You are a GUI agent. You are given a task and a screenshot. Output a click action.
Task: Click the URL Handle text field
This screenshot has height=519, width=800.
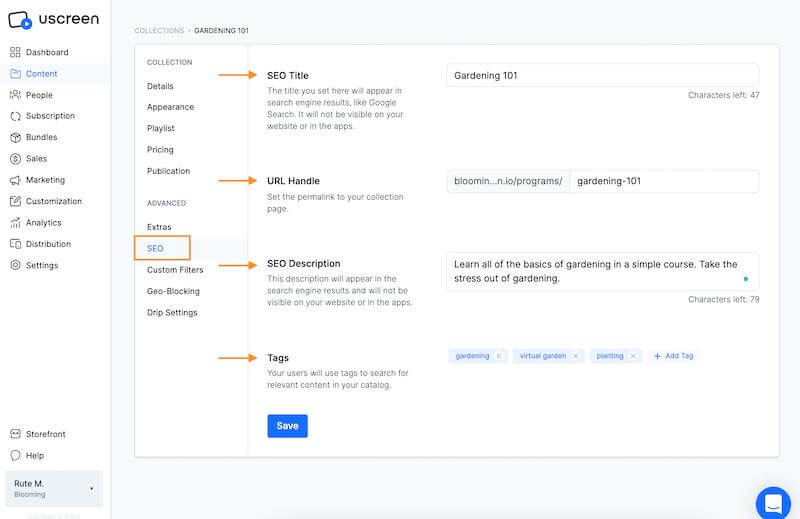[x=663, y=181]
